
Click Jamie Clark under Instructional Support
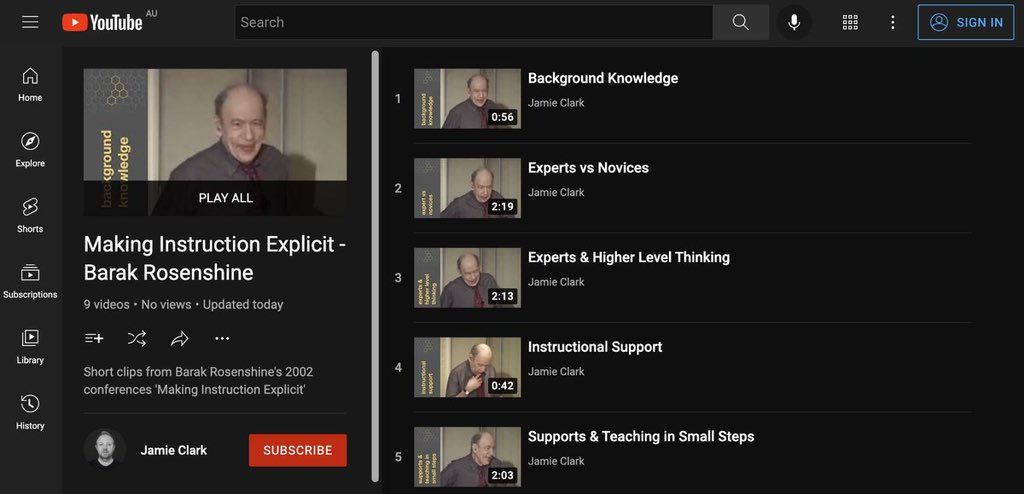(x=556, y=371)
